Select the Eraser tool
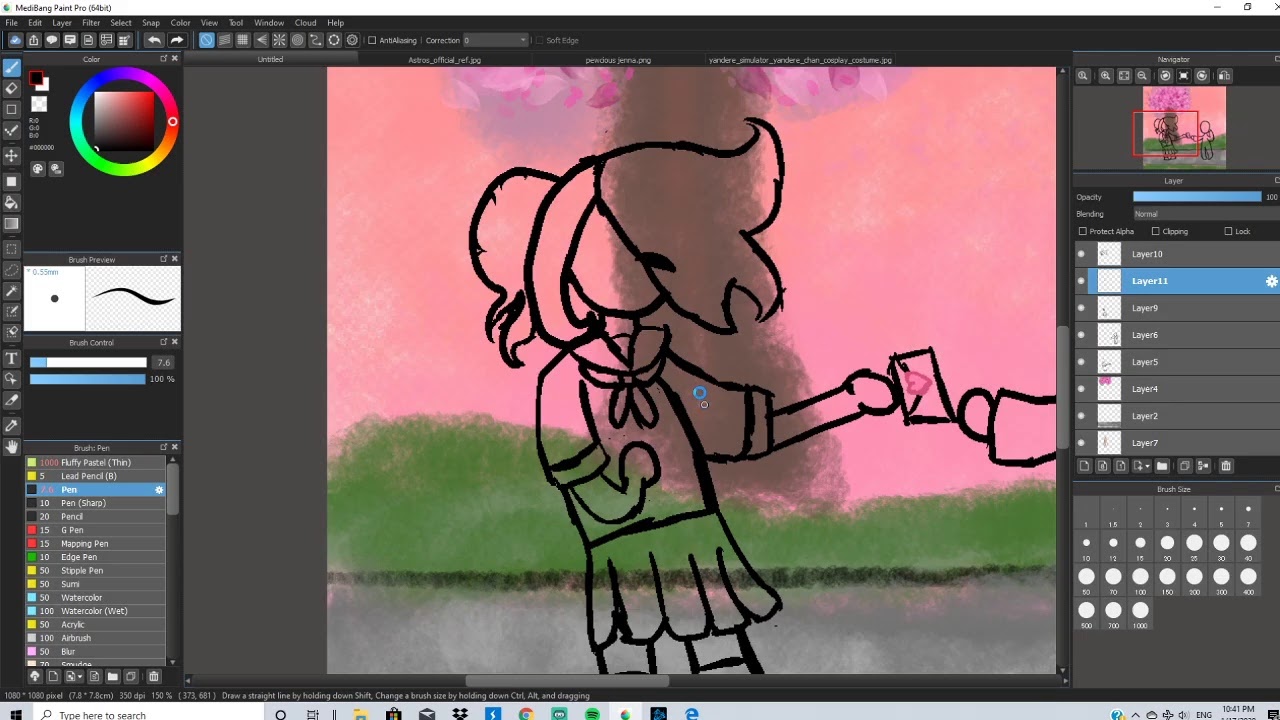This screenshot has height=720, width=1280. [12, 88]
